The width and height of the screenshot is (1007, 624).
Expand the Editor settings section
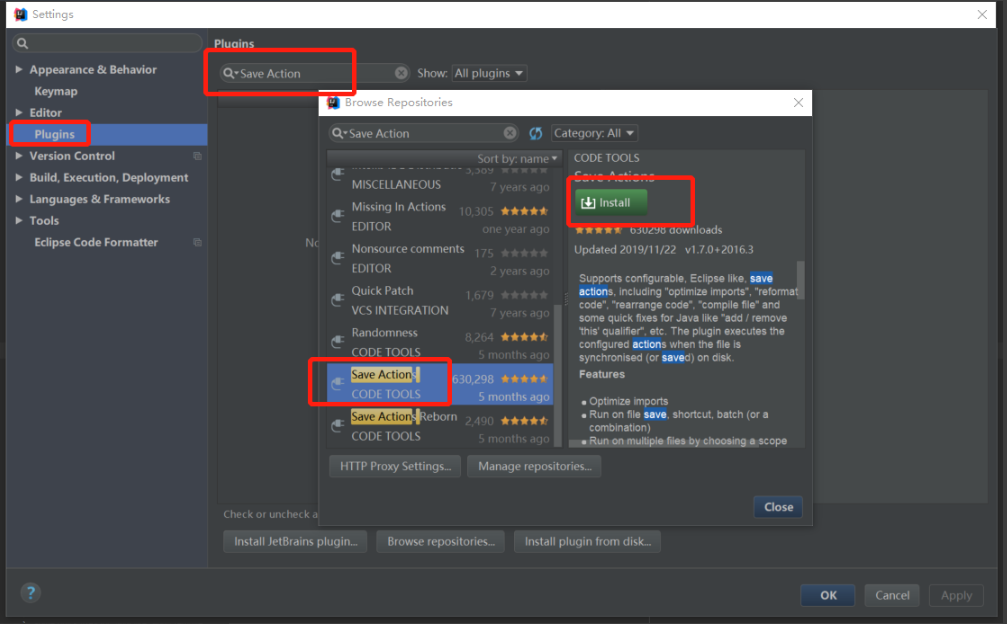[19, 112]
